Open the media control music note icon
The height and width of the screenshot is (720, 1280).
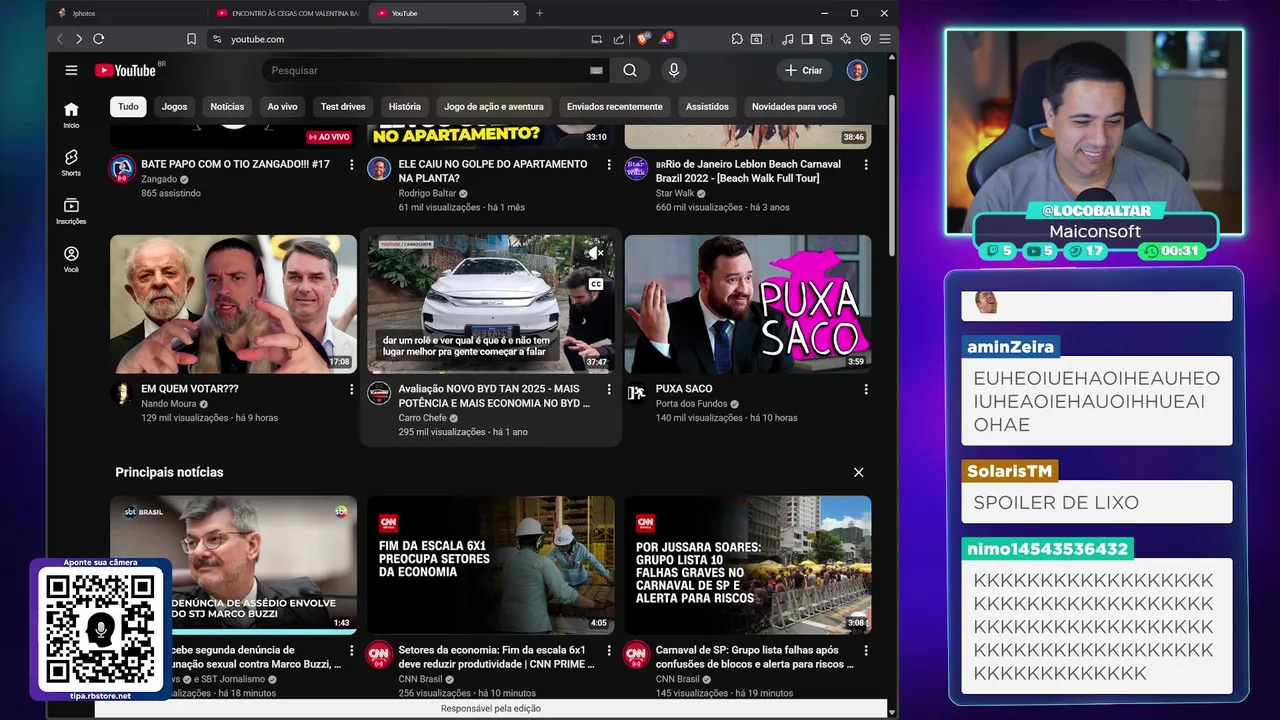tap(788, 39)
